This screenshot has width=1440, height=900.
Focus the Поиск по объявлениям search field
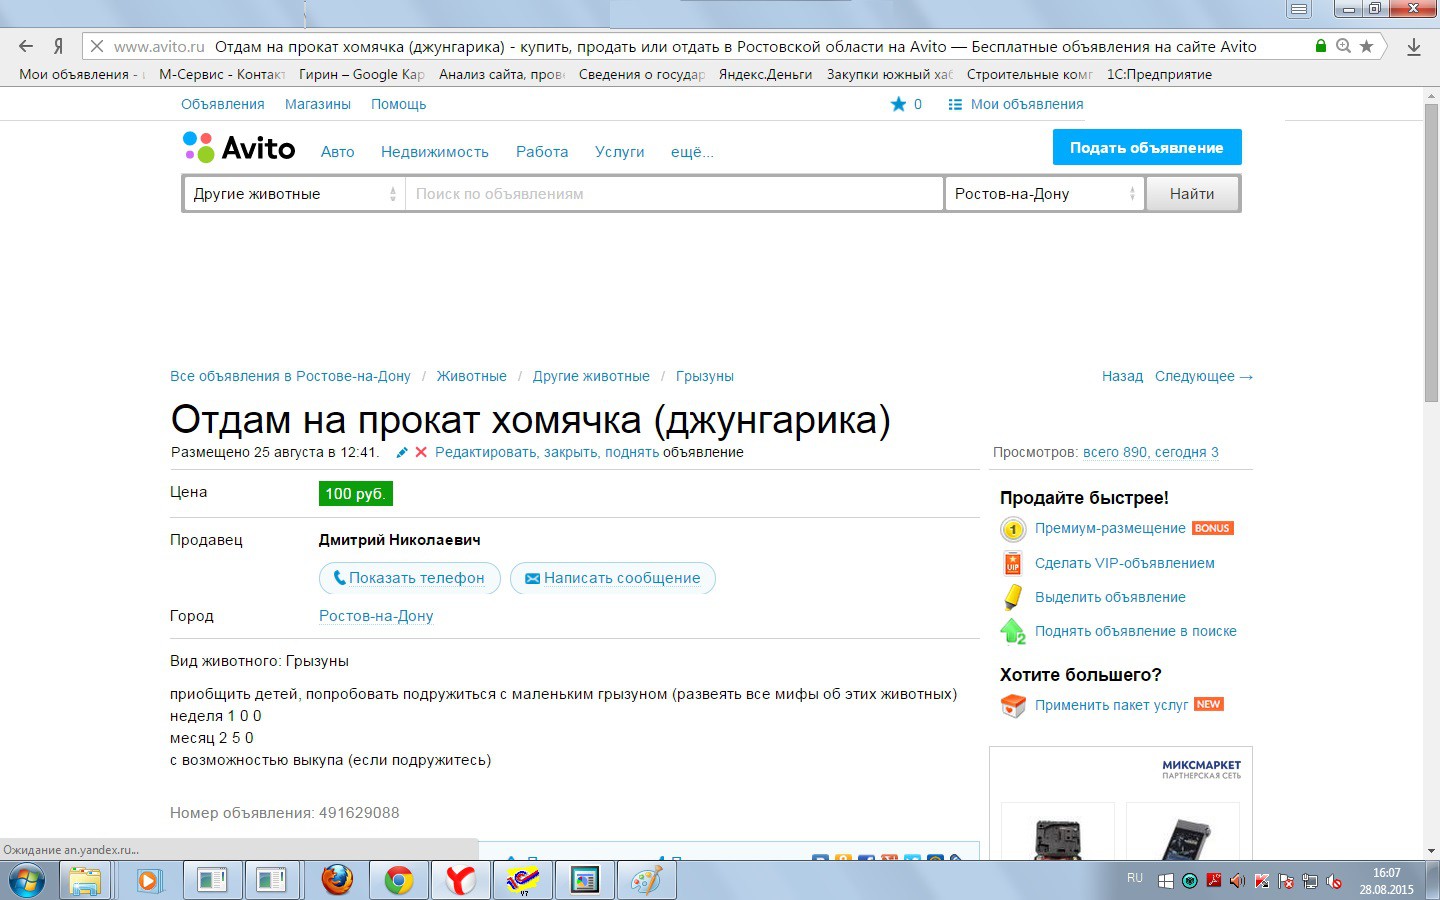coord(674,194)
